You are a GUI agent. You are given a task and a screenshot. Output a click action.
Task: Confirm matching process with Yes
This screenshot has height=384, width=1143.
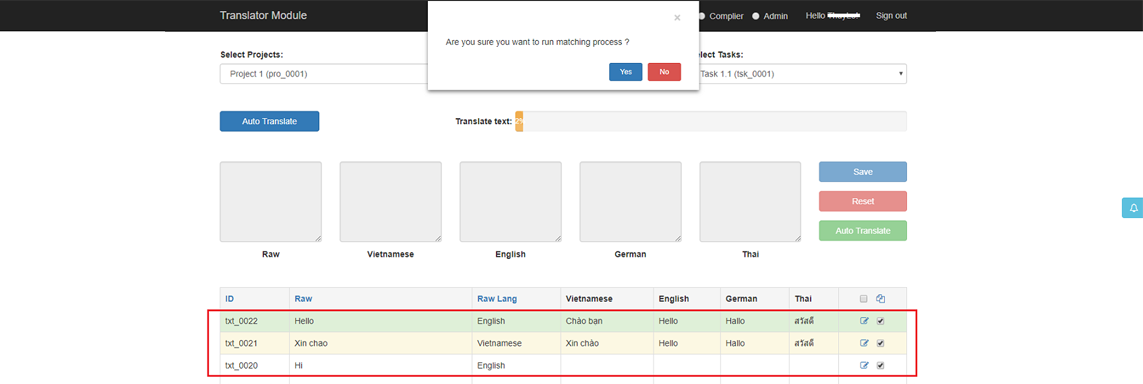625,71
